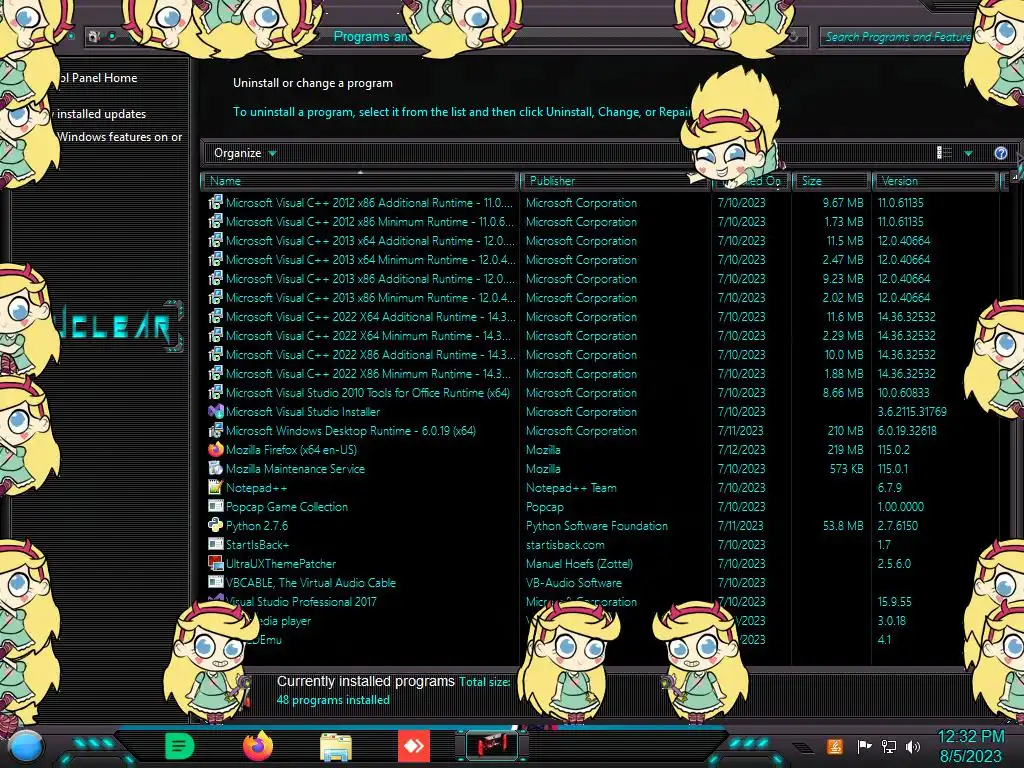The width and height of the screenshot is (1024, 768).
Task: Open the green chat app on taskbar
Action: pos(179,746)
